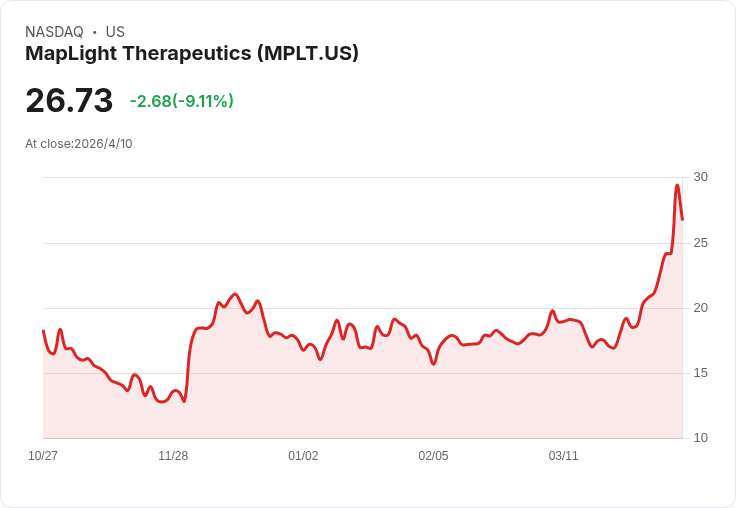Click the NASDAQ exchange label
The image size is (736, 508).
(54, 32)
